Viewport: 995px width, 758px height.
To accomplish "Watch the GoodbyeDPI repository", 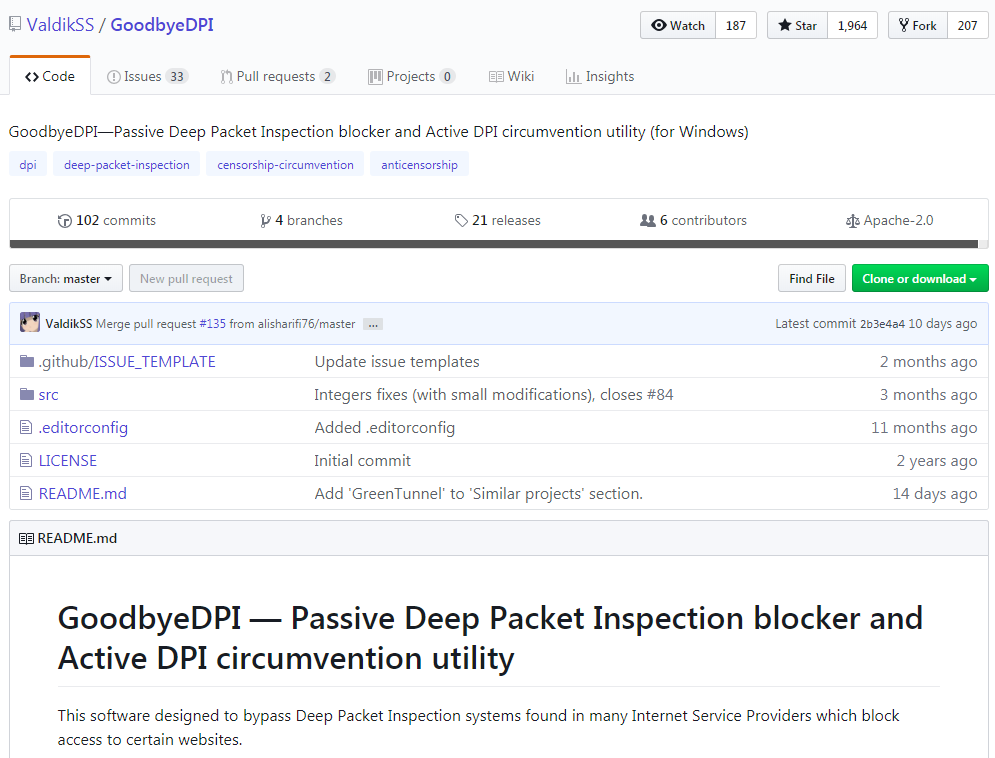I will [x=677, y=25].
